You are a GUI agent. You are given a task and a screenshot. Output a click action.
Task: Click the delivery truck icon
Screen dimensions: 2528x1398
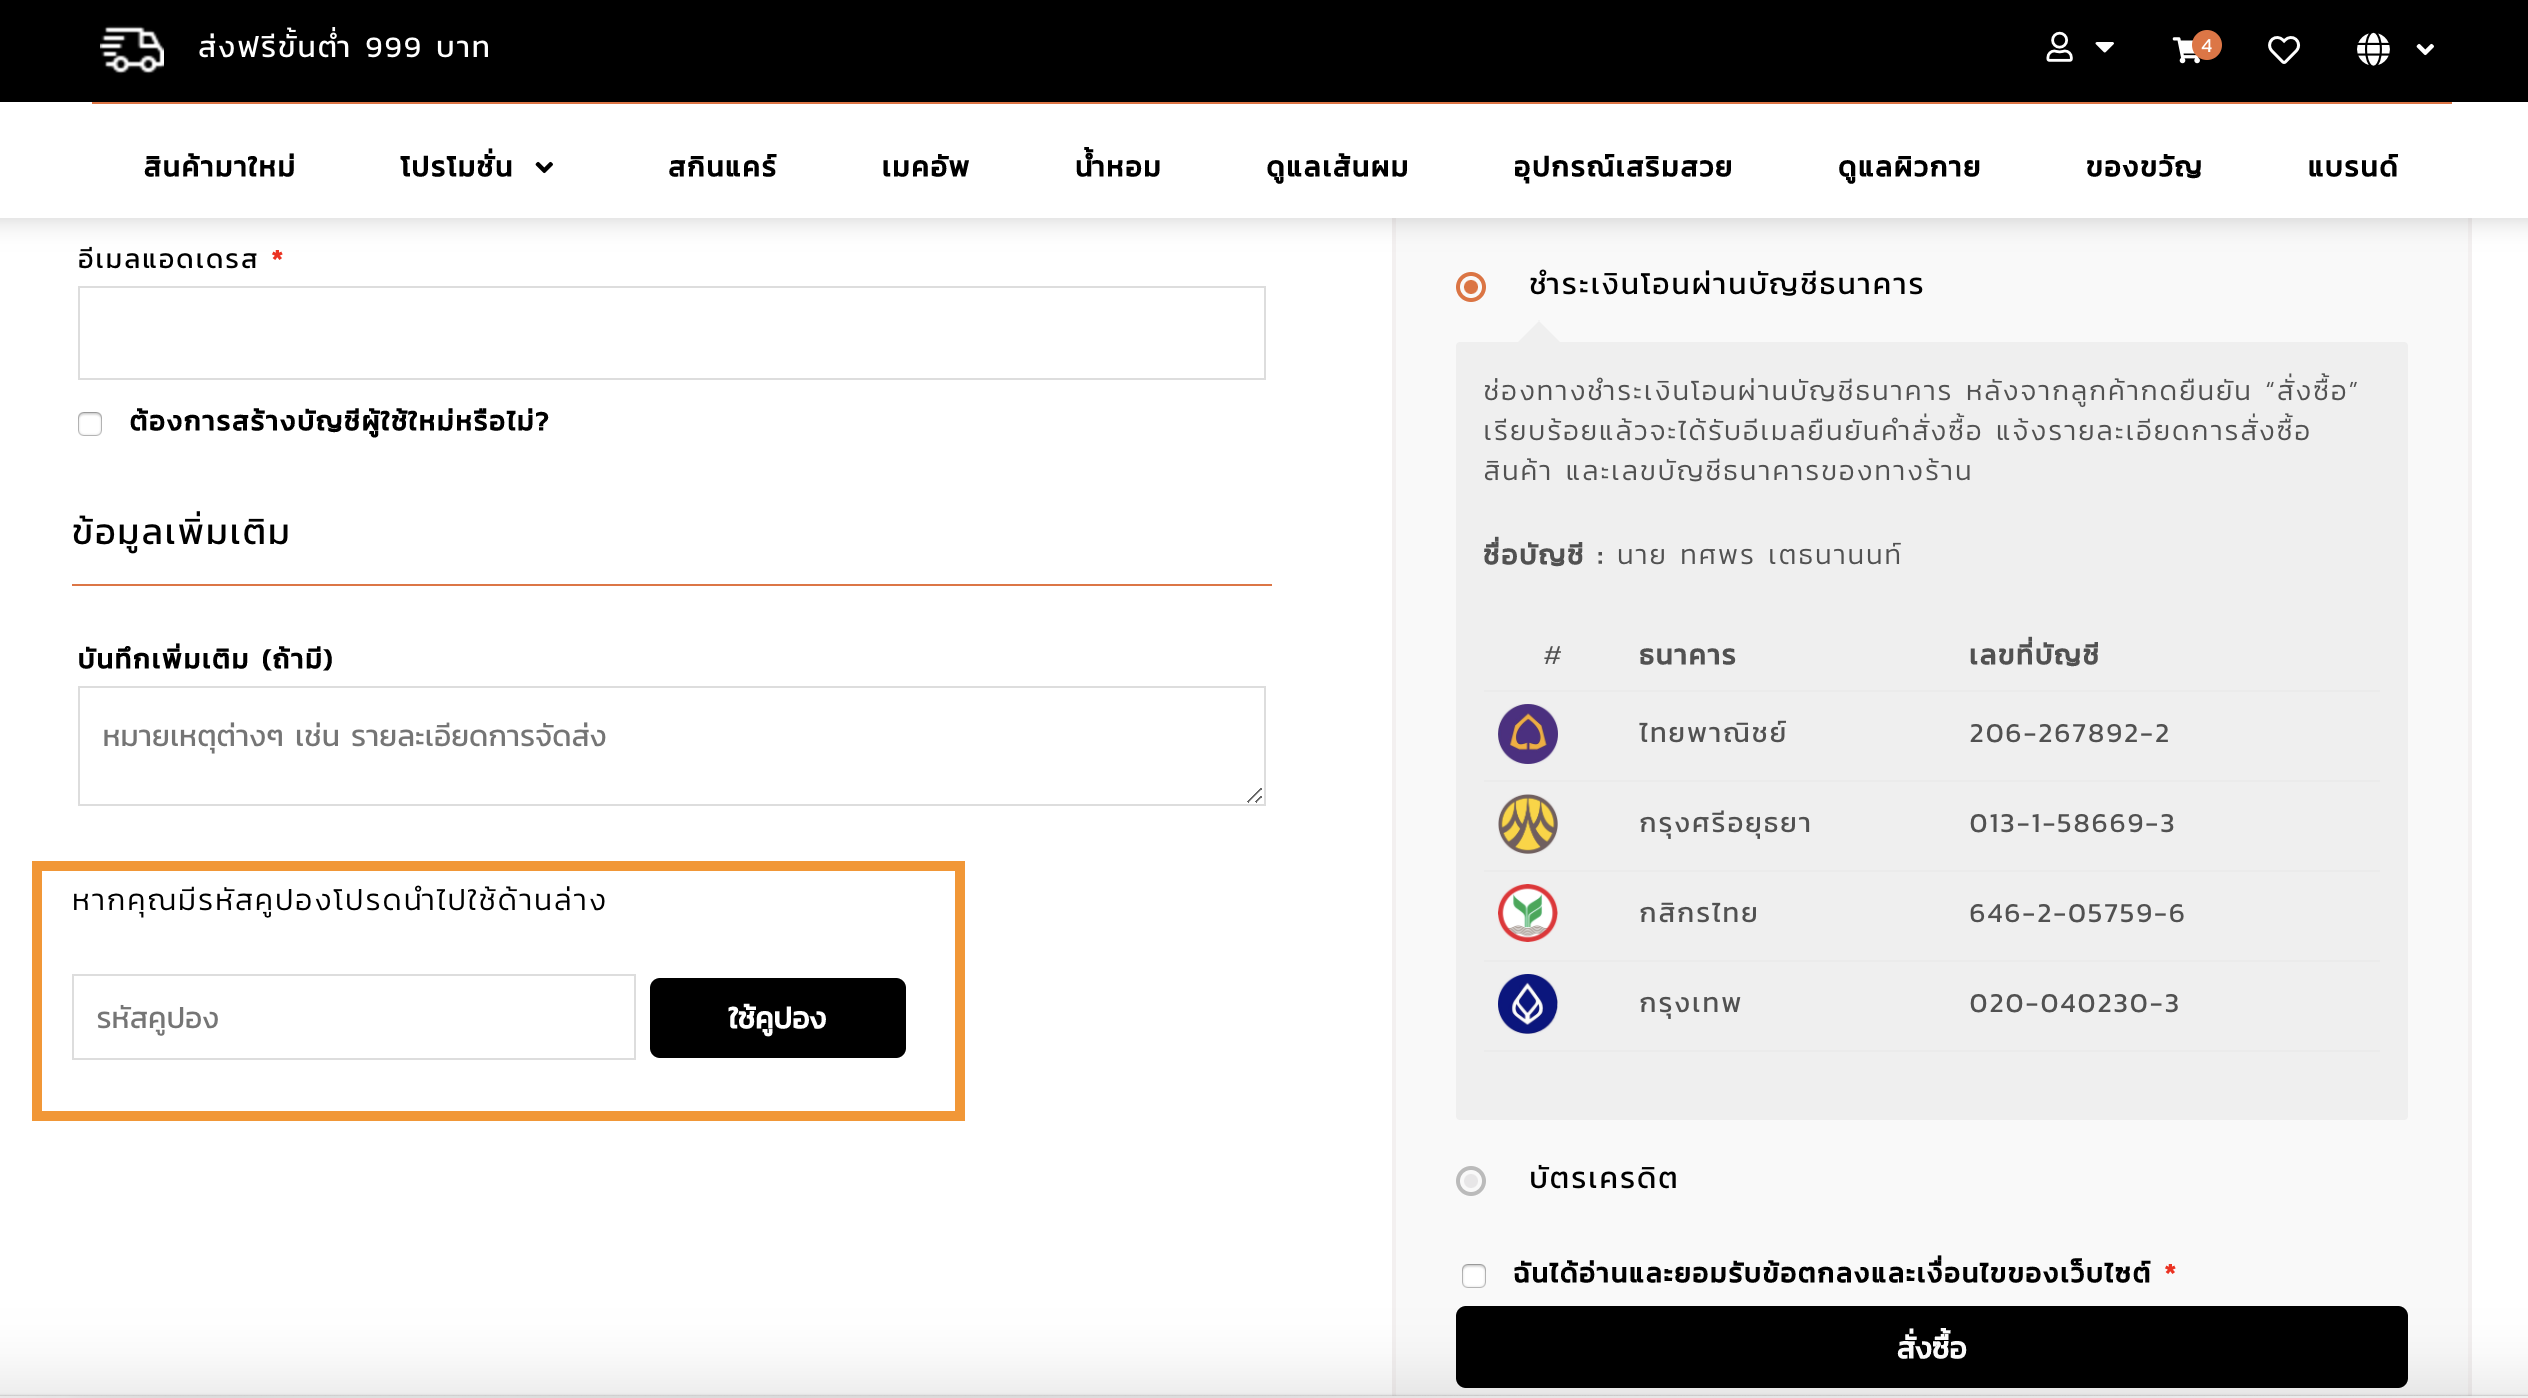[x=132, y=49]
